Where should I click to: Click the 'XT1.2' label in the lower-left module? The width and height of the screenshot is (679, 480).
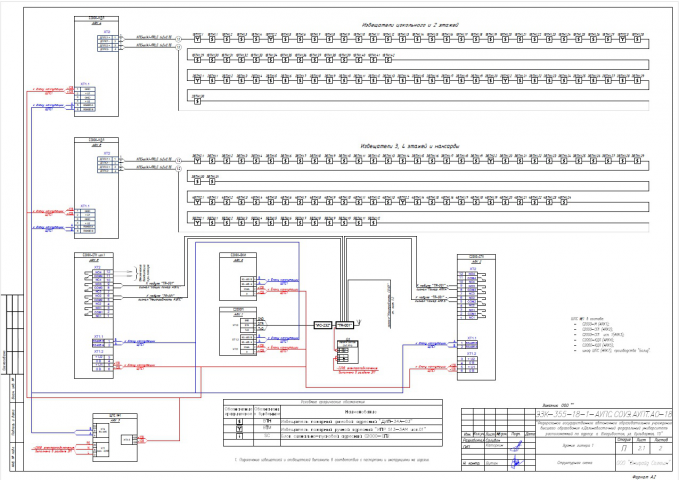[x=99, y=351]
